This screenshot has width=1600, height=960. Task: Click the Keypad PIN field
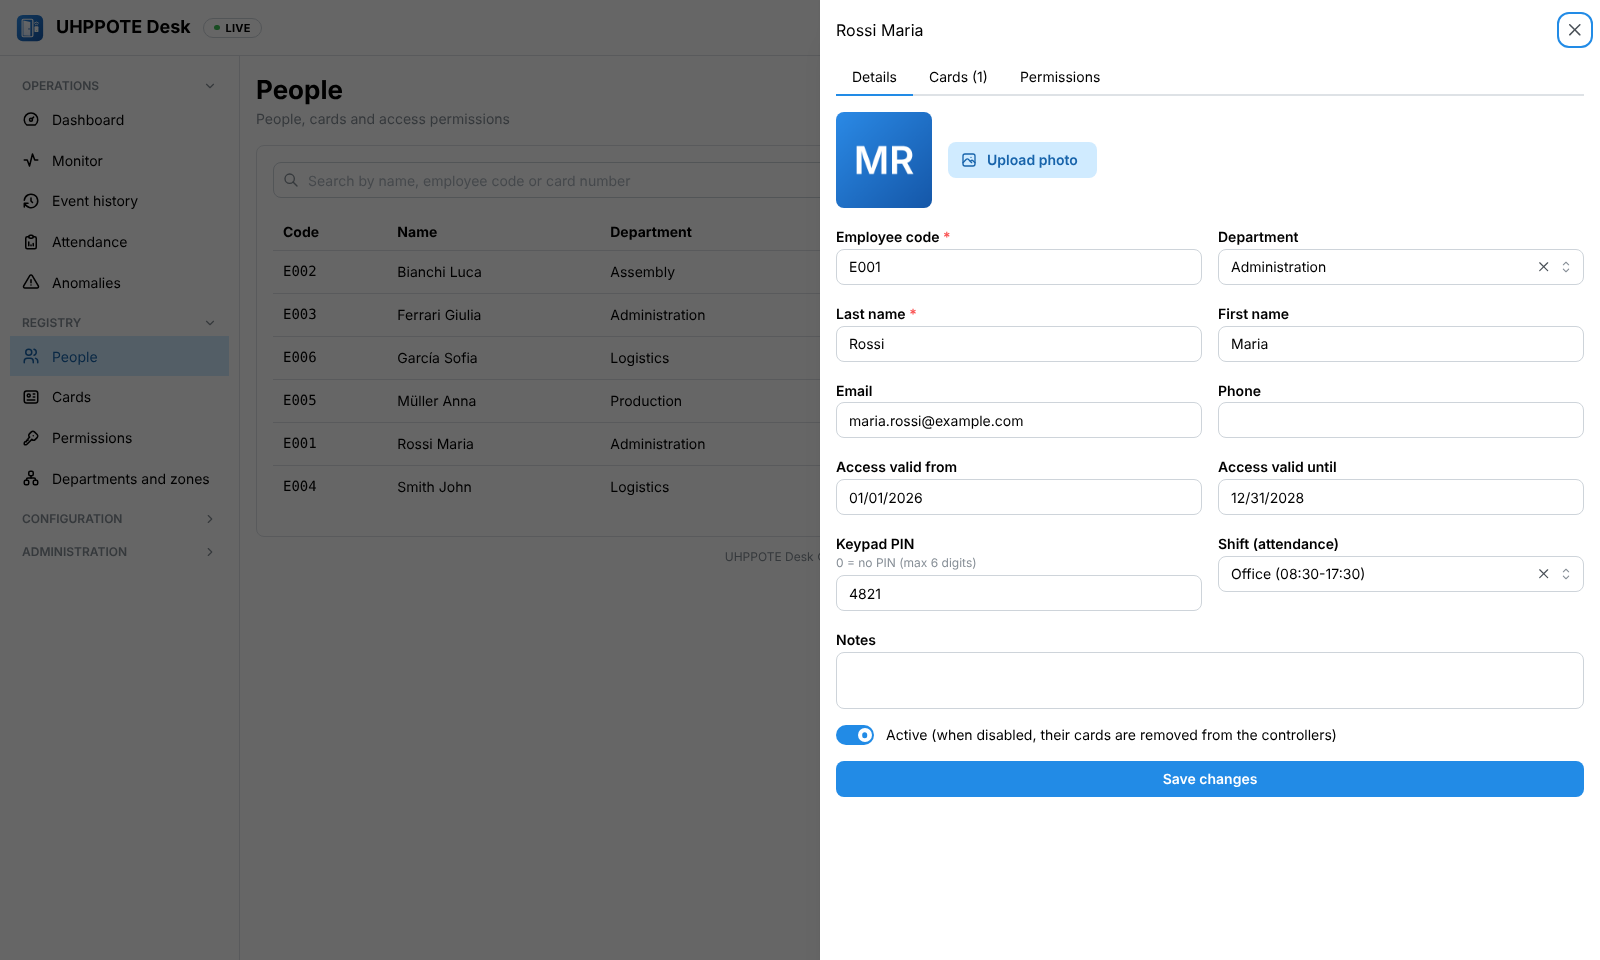(1019, 593)
